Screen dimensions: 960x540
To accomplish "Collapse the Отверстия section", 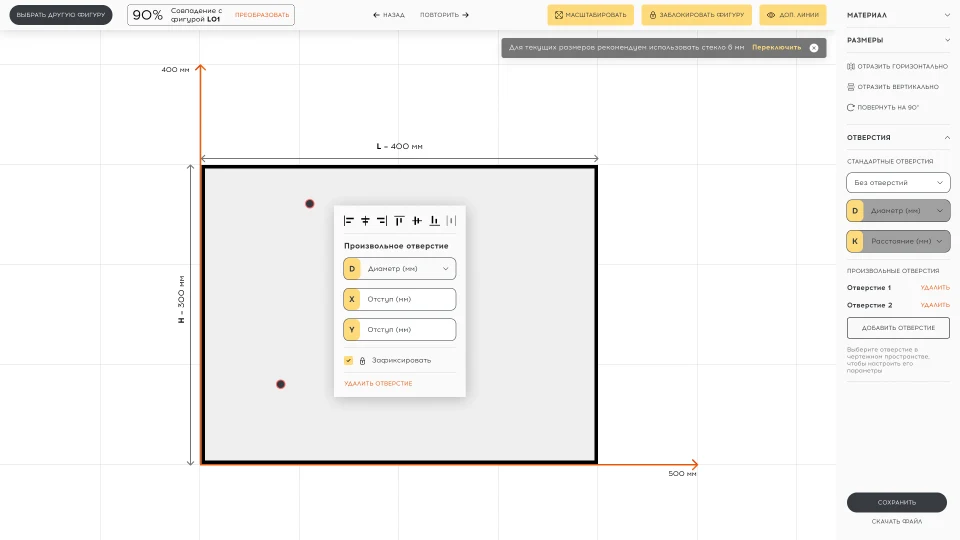I will (x=898, y=137).
